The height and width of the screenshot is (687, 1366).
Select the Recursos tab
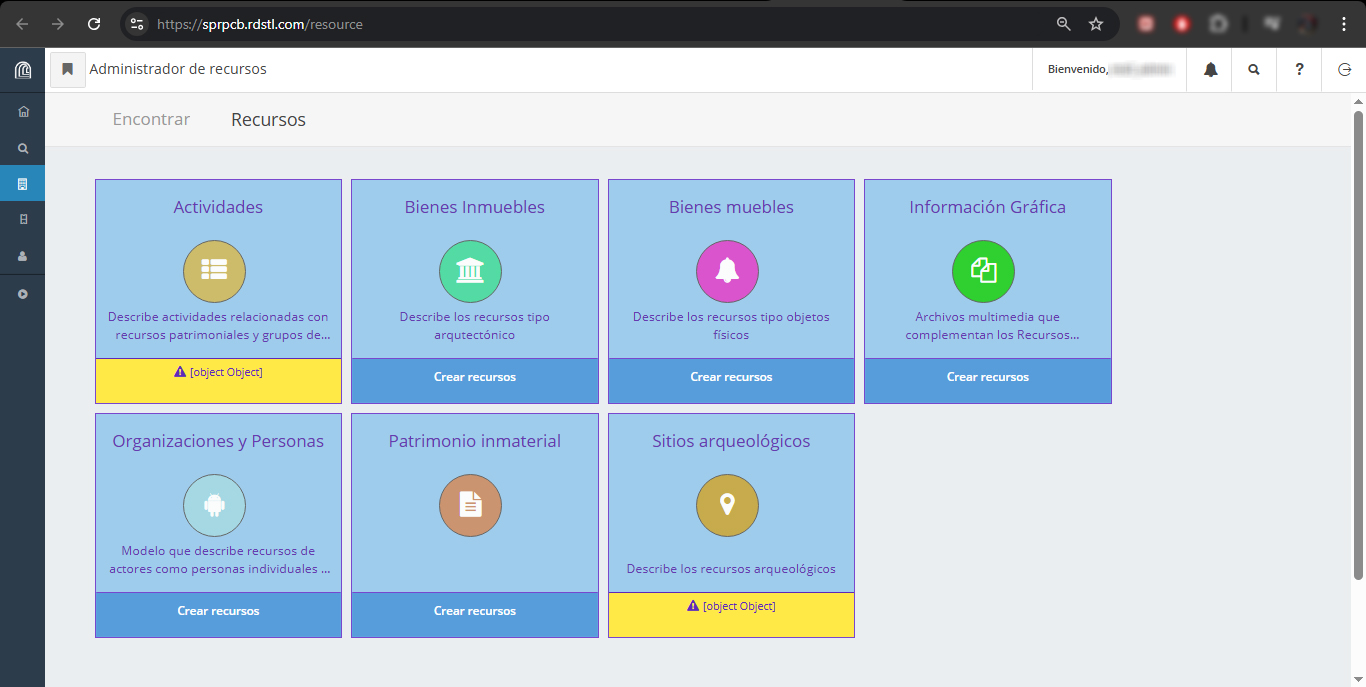268,120
